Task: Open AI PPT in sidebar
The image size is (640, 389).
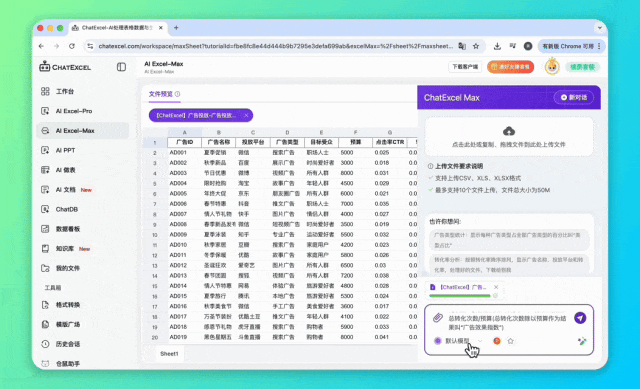Action: (65, 150)
